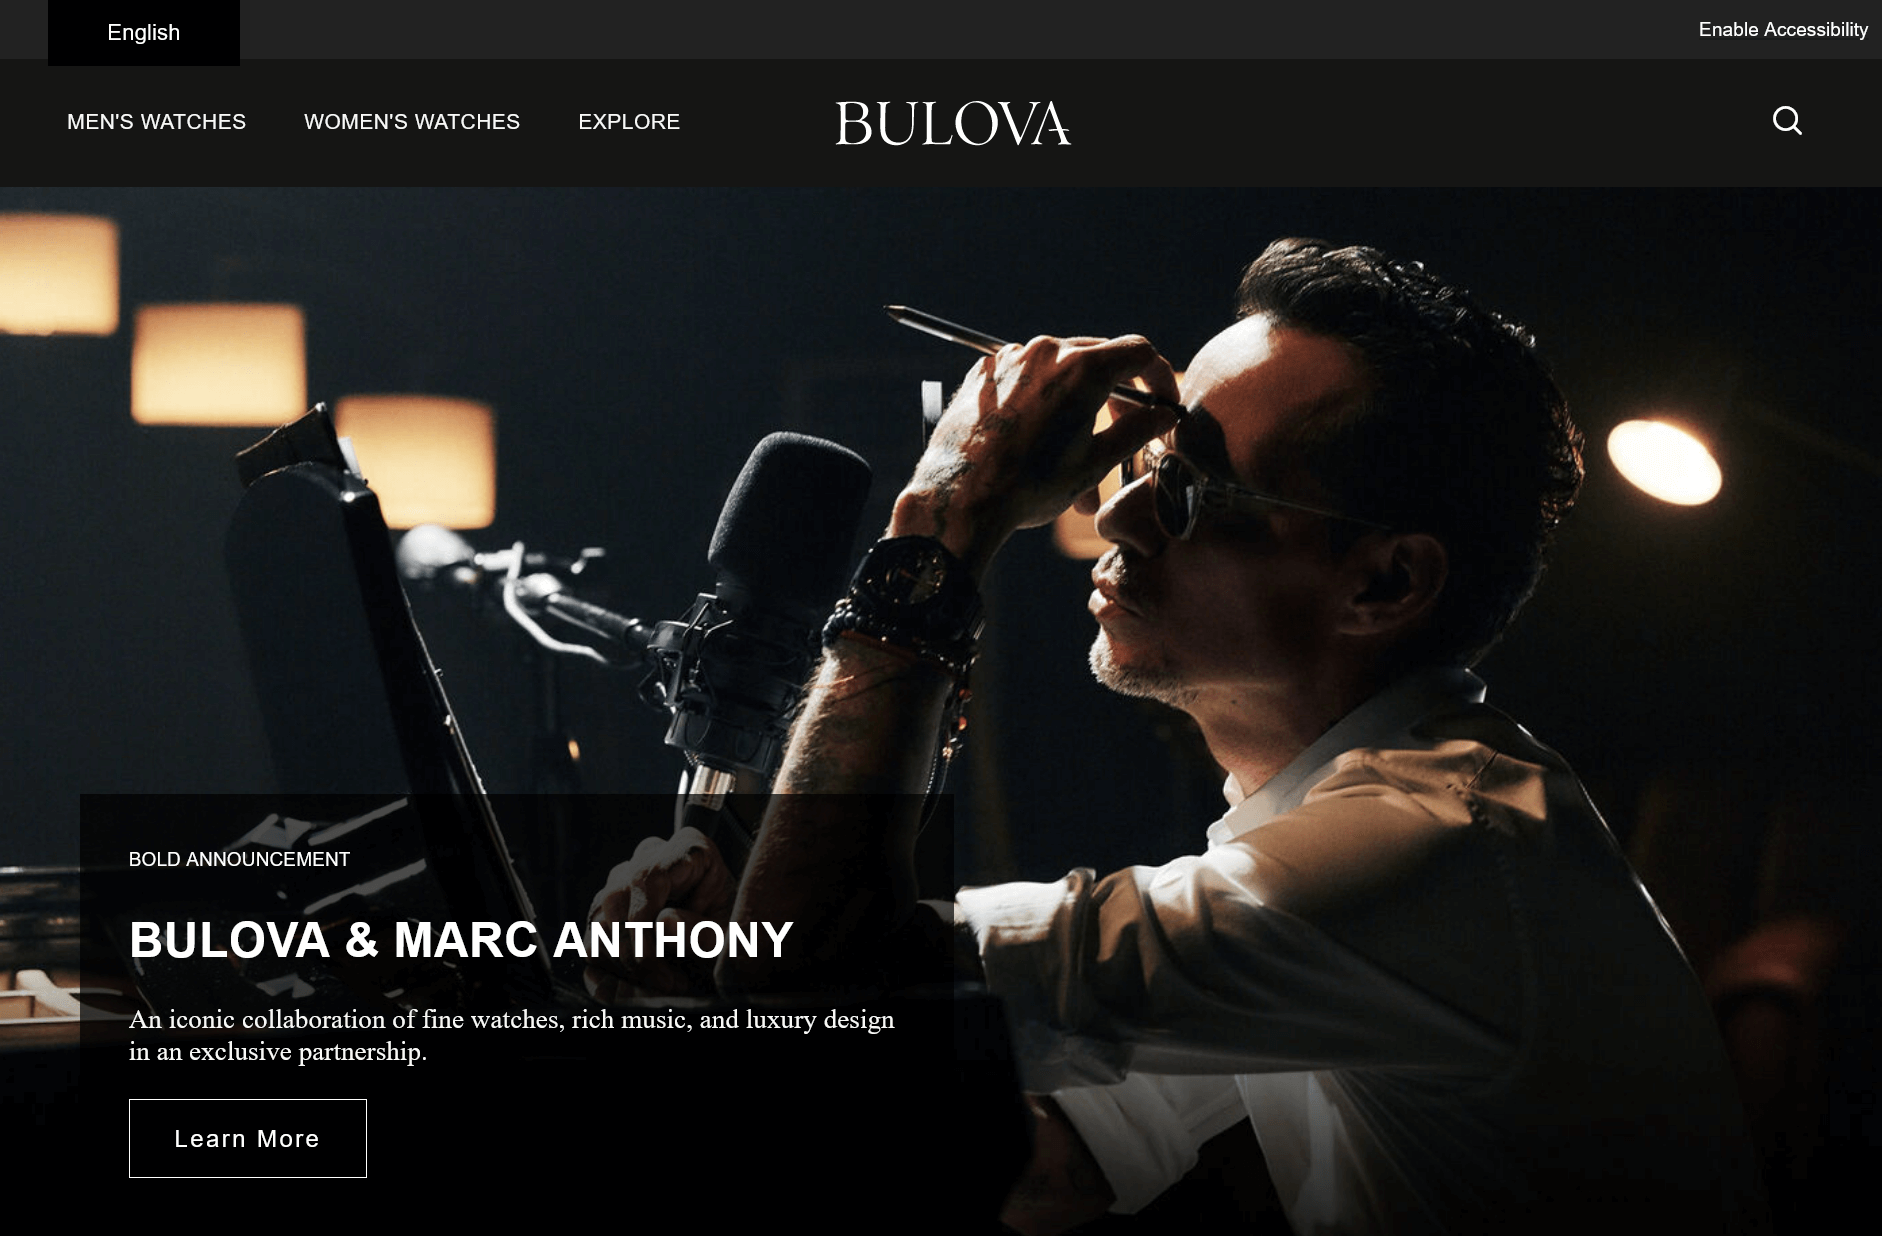This screenshot has width=1882, height=1236.
Task: Click the glowing round lamp on right
Action: click(x=1665, y=462)
